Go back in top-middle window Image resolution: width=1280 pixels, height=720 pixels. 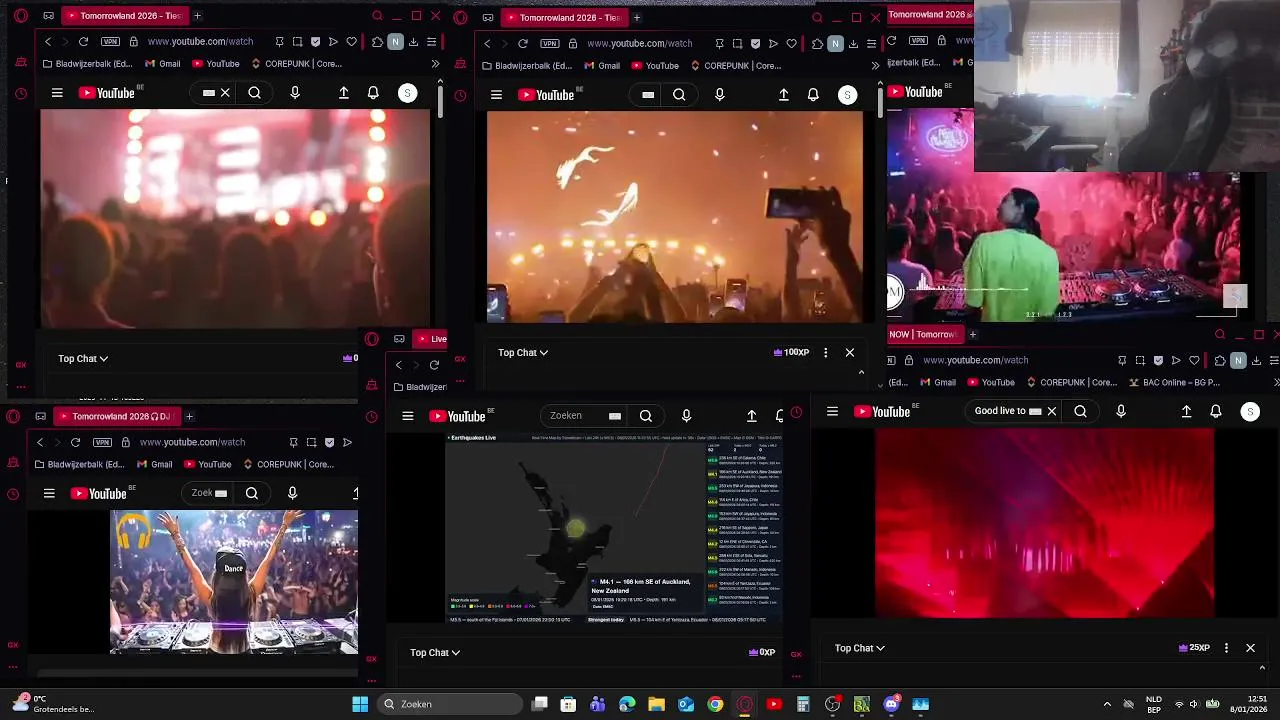(x=487, y=44)
